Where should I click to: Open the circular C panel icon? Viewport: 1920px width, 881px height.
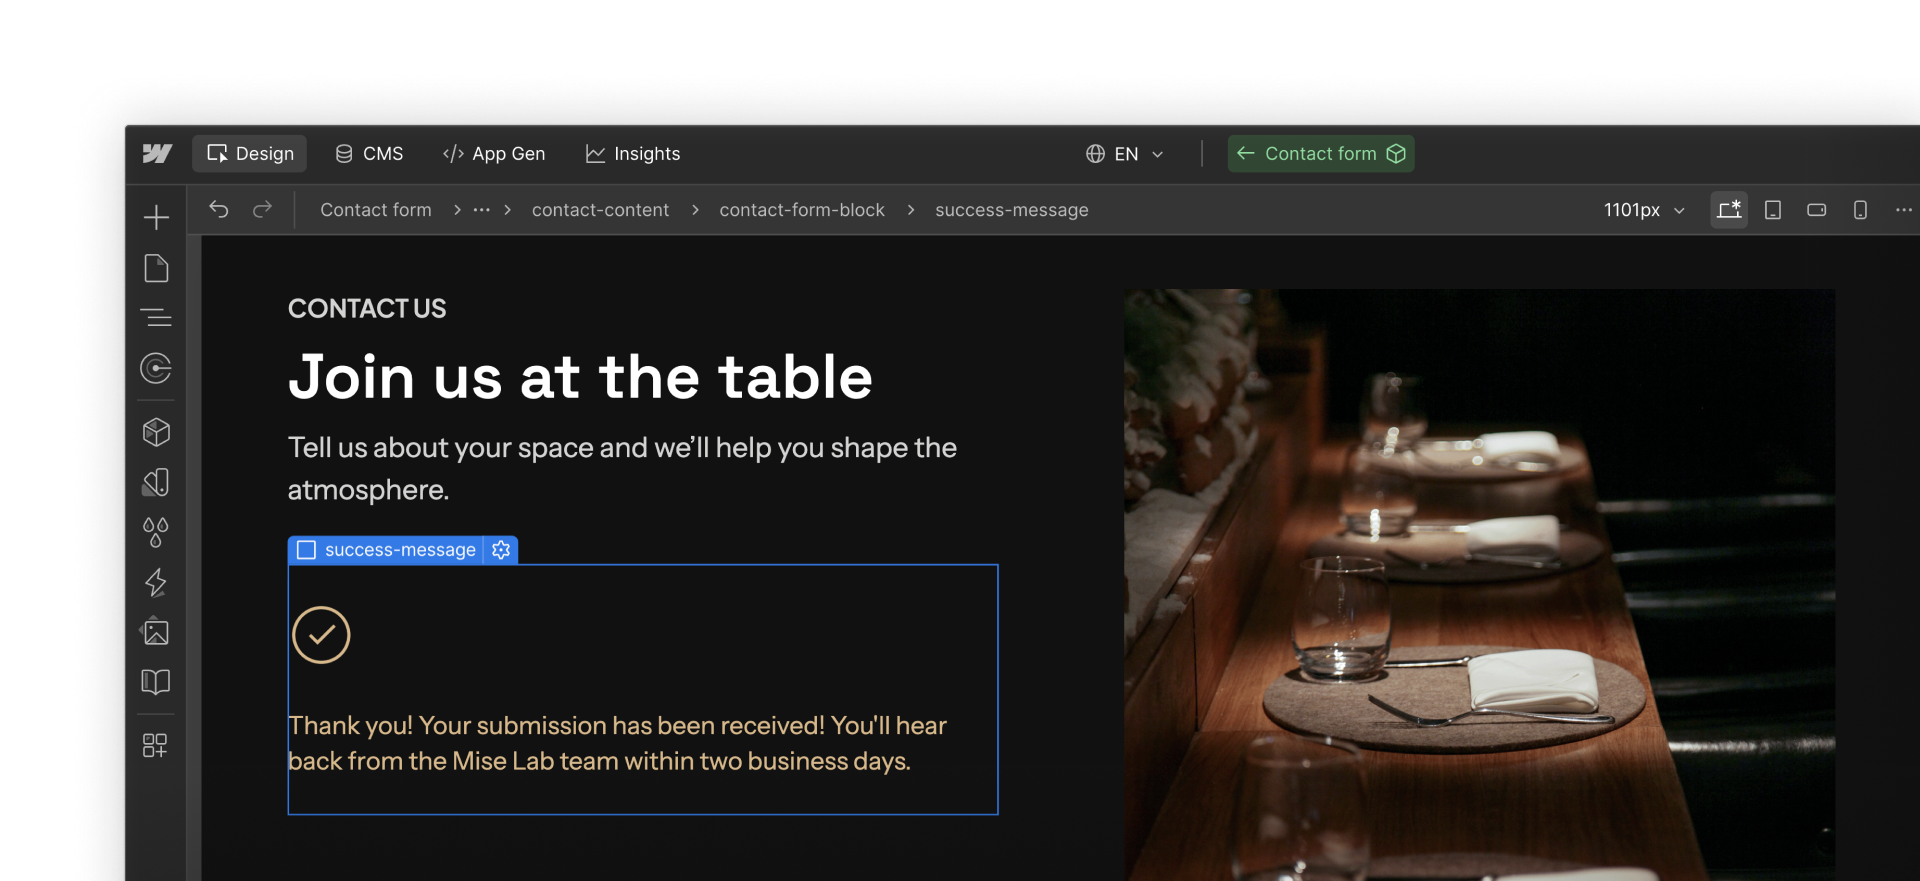click(x=156, y=368)
